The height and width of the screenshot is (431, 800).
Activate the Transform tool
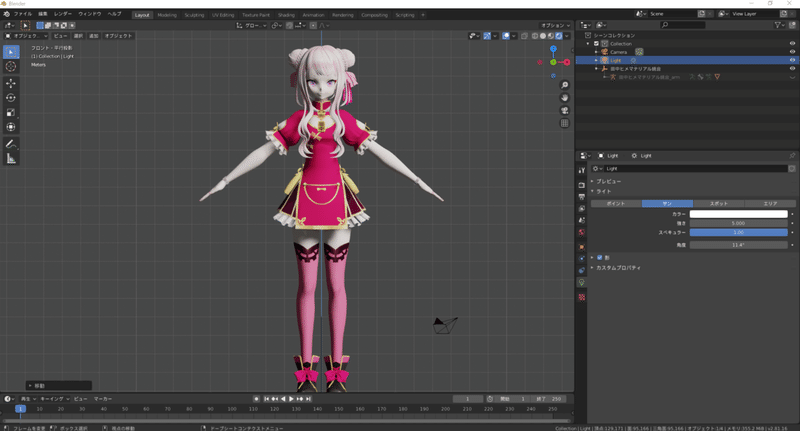click(x=11, y=127)
